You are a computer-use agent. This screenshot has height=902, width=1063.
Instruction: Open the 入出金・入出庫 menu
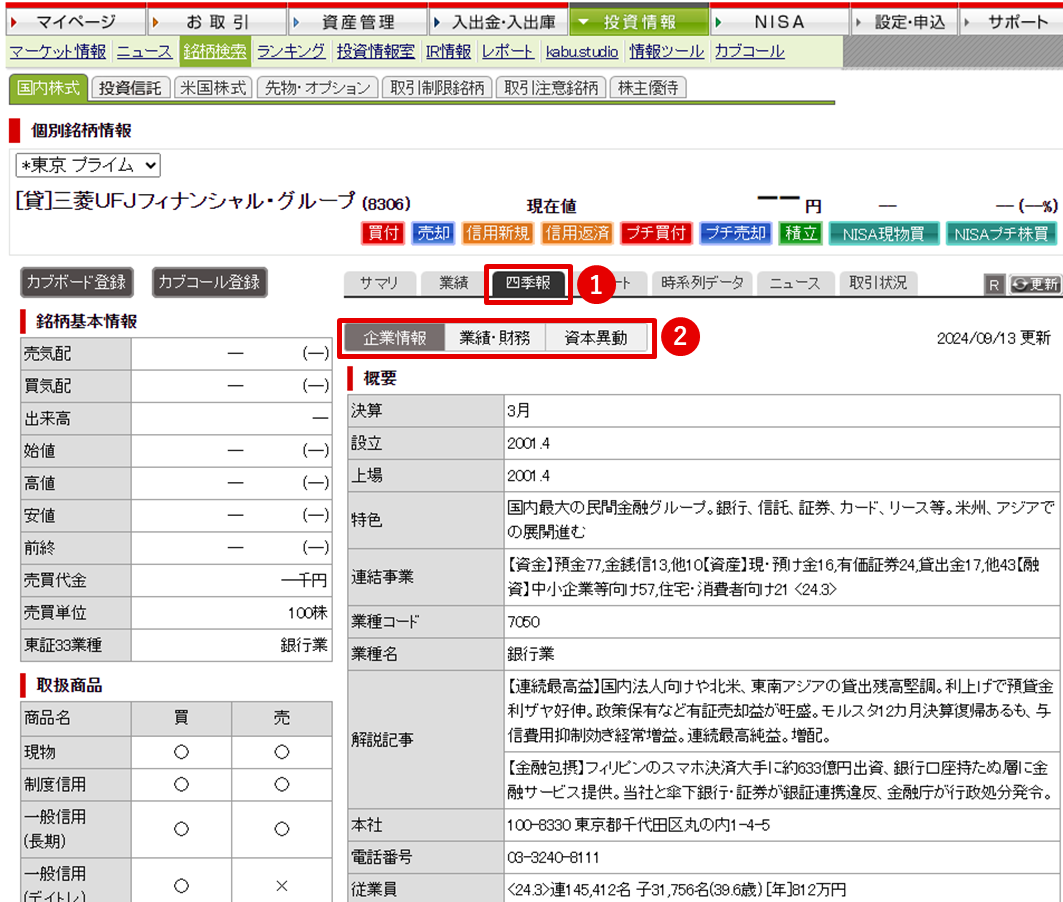[500, 22]
